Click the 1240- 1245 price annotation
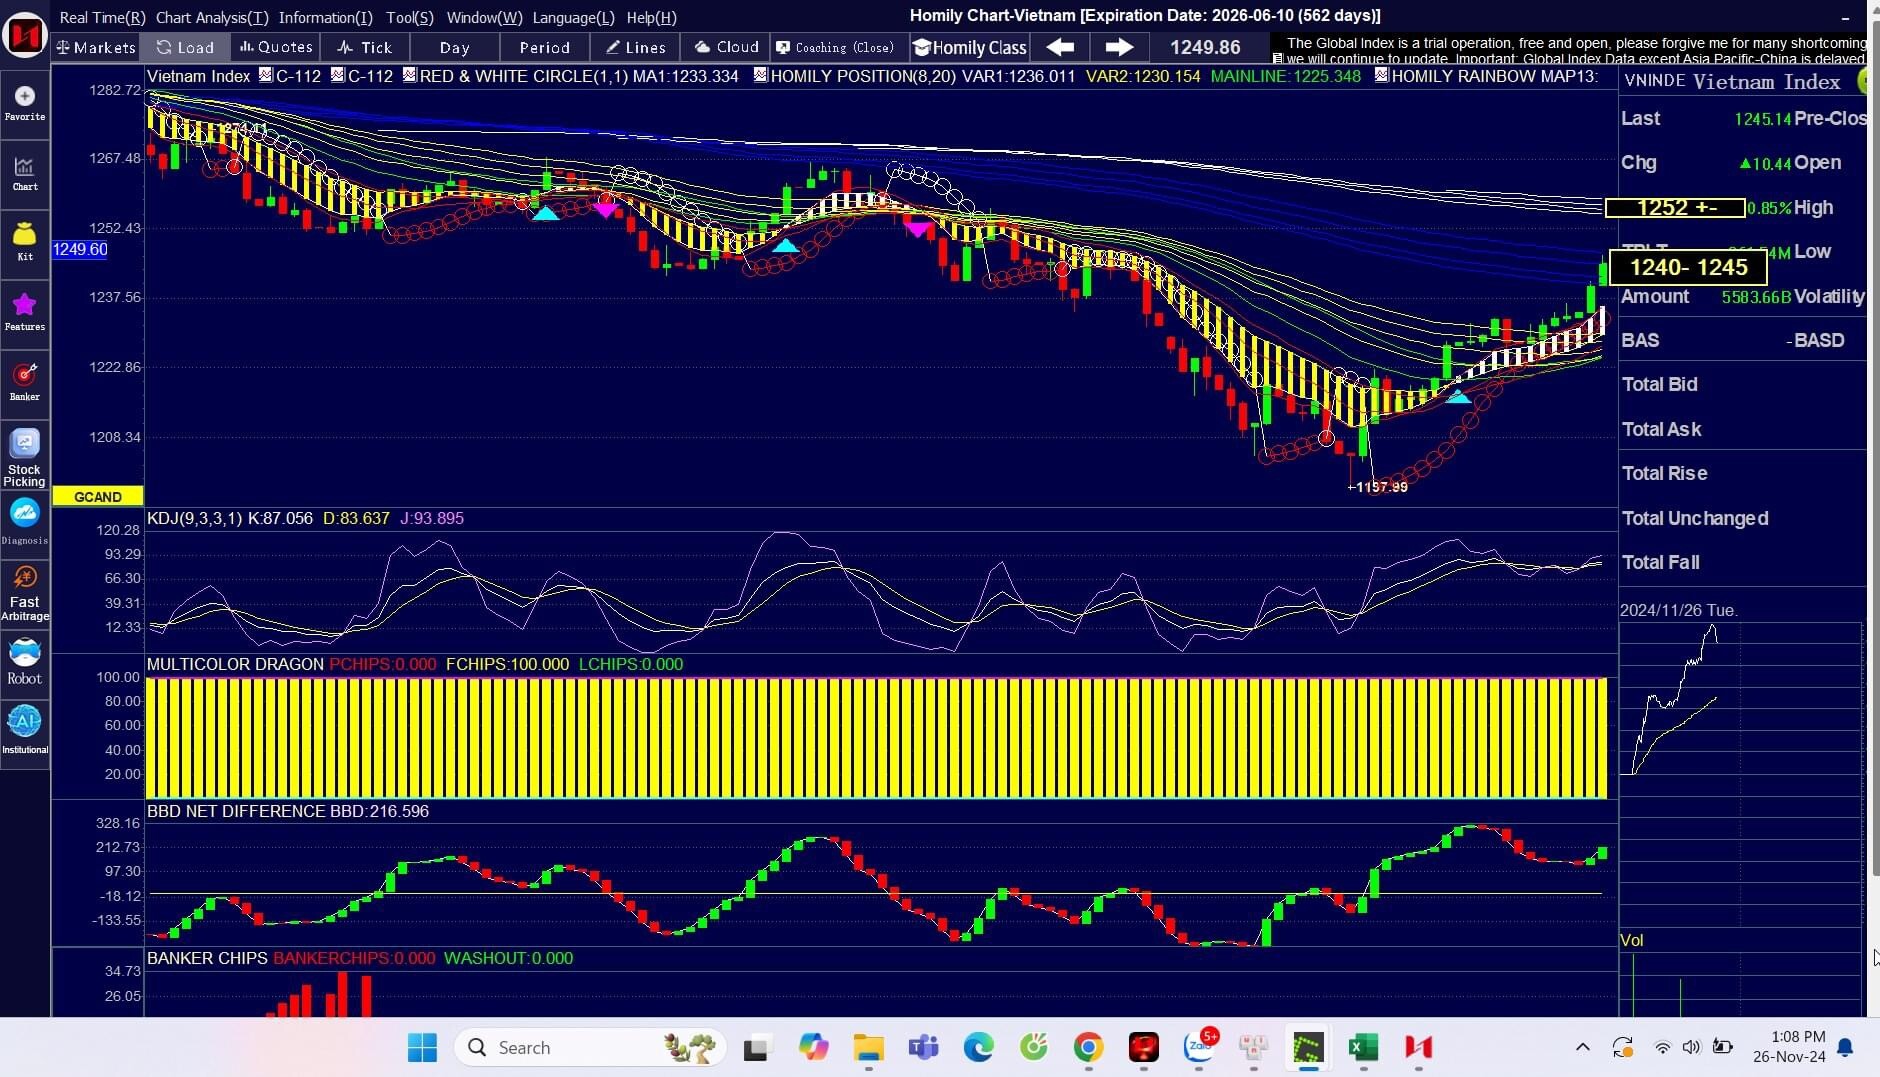The height and width of the screenshot is (1077, 1880). point(1688,267)
